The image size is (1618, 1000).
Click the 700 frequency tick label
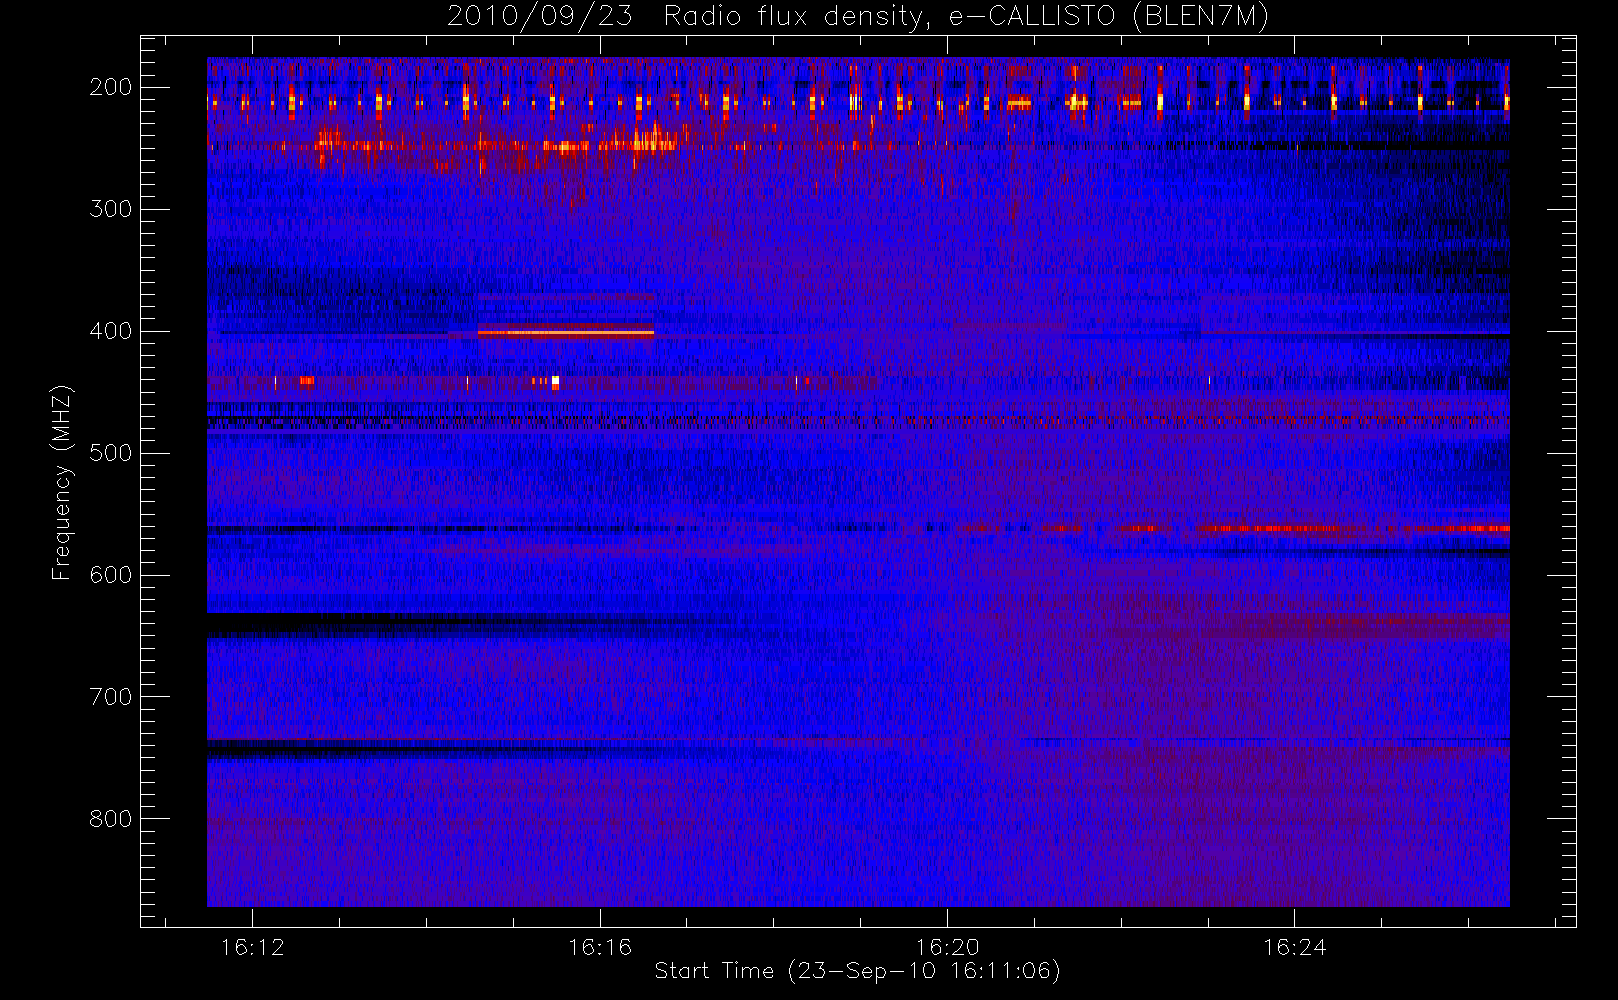click(x=110, y=697)
